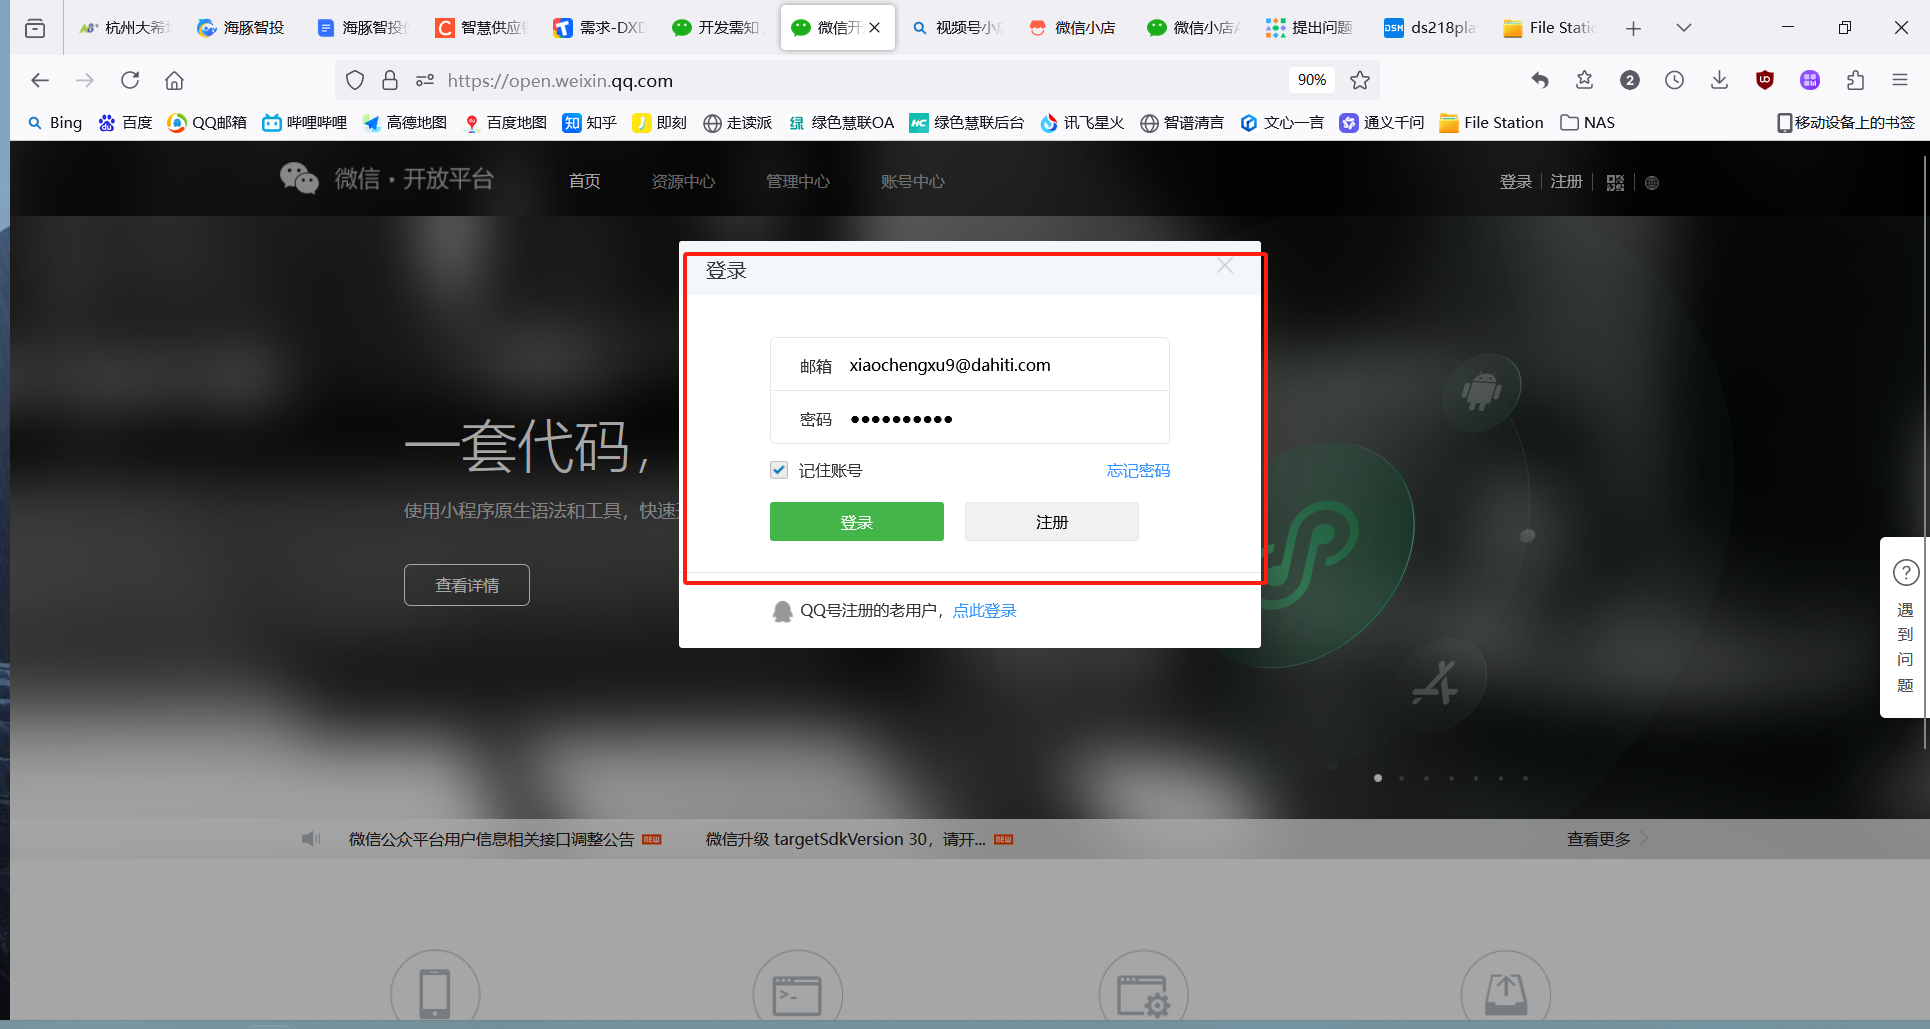This screenshot has height=1029, width=1930.
Task: Click the WeChat Open Platform logo
Action: click(x=387, y=179)
